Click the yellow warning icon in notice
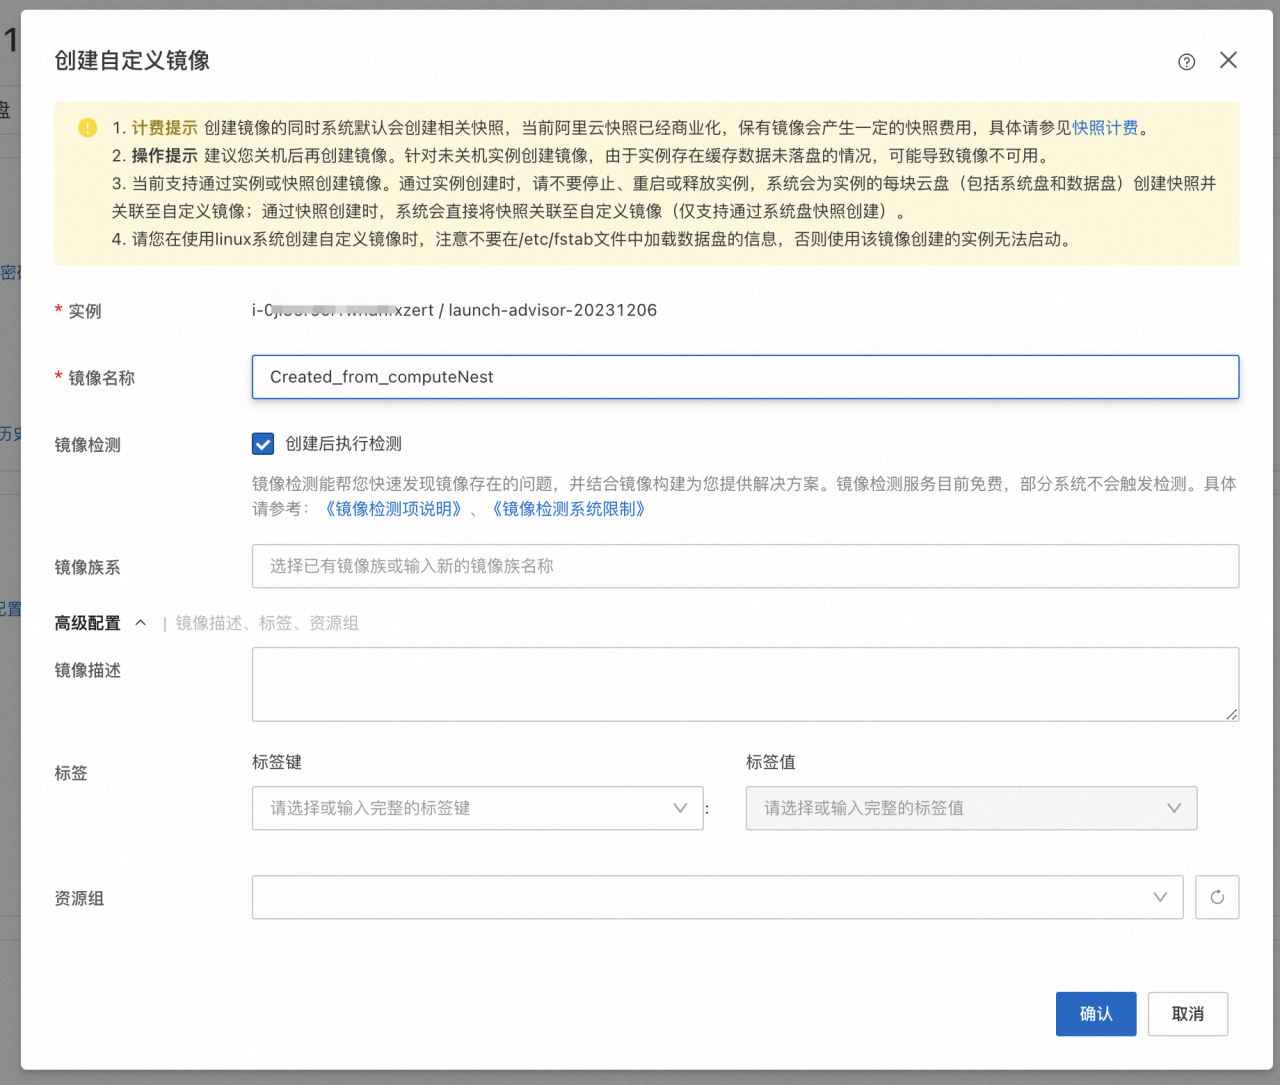 (88, 128)
